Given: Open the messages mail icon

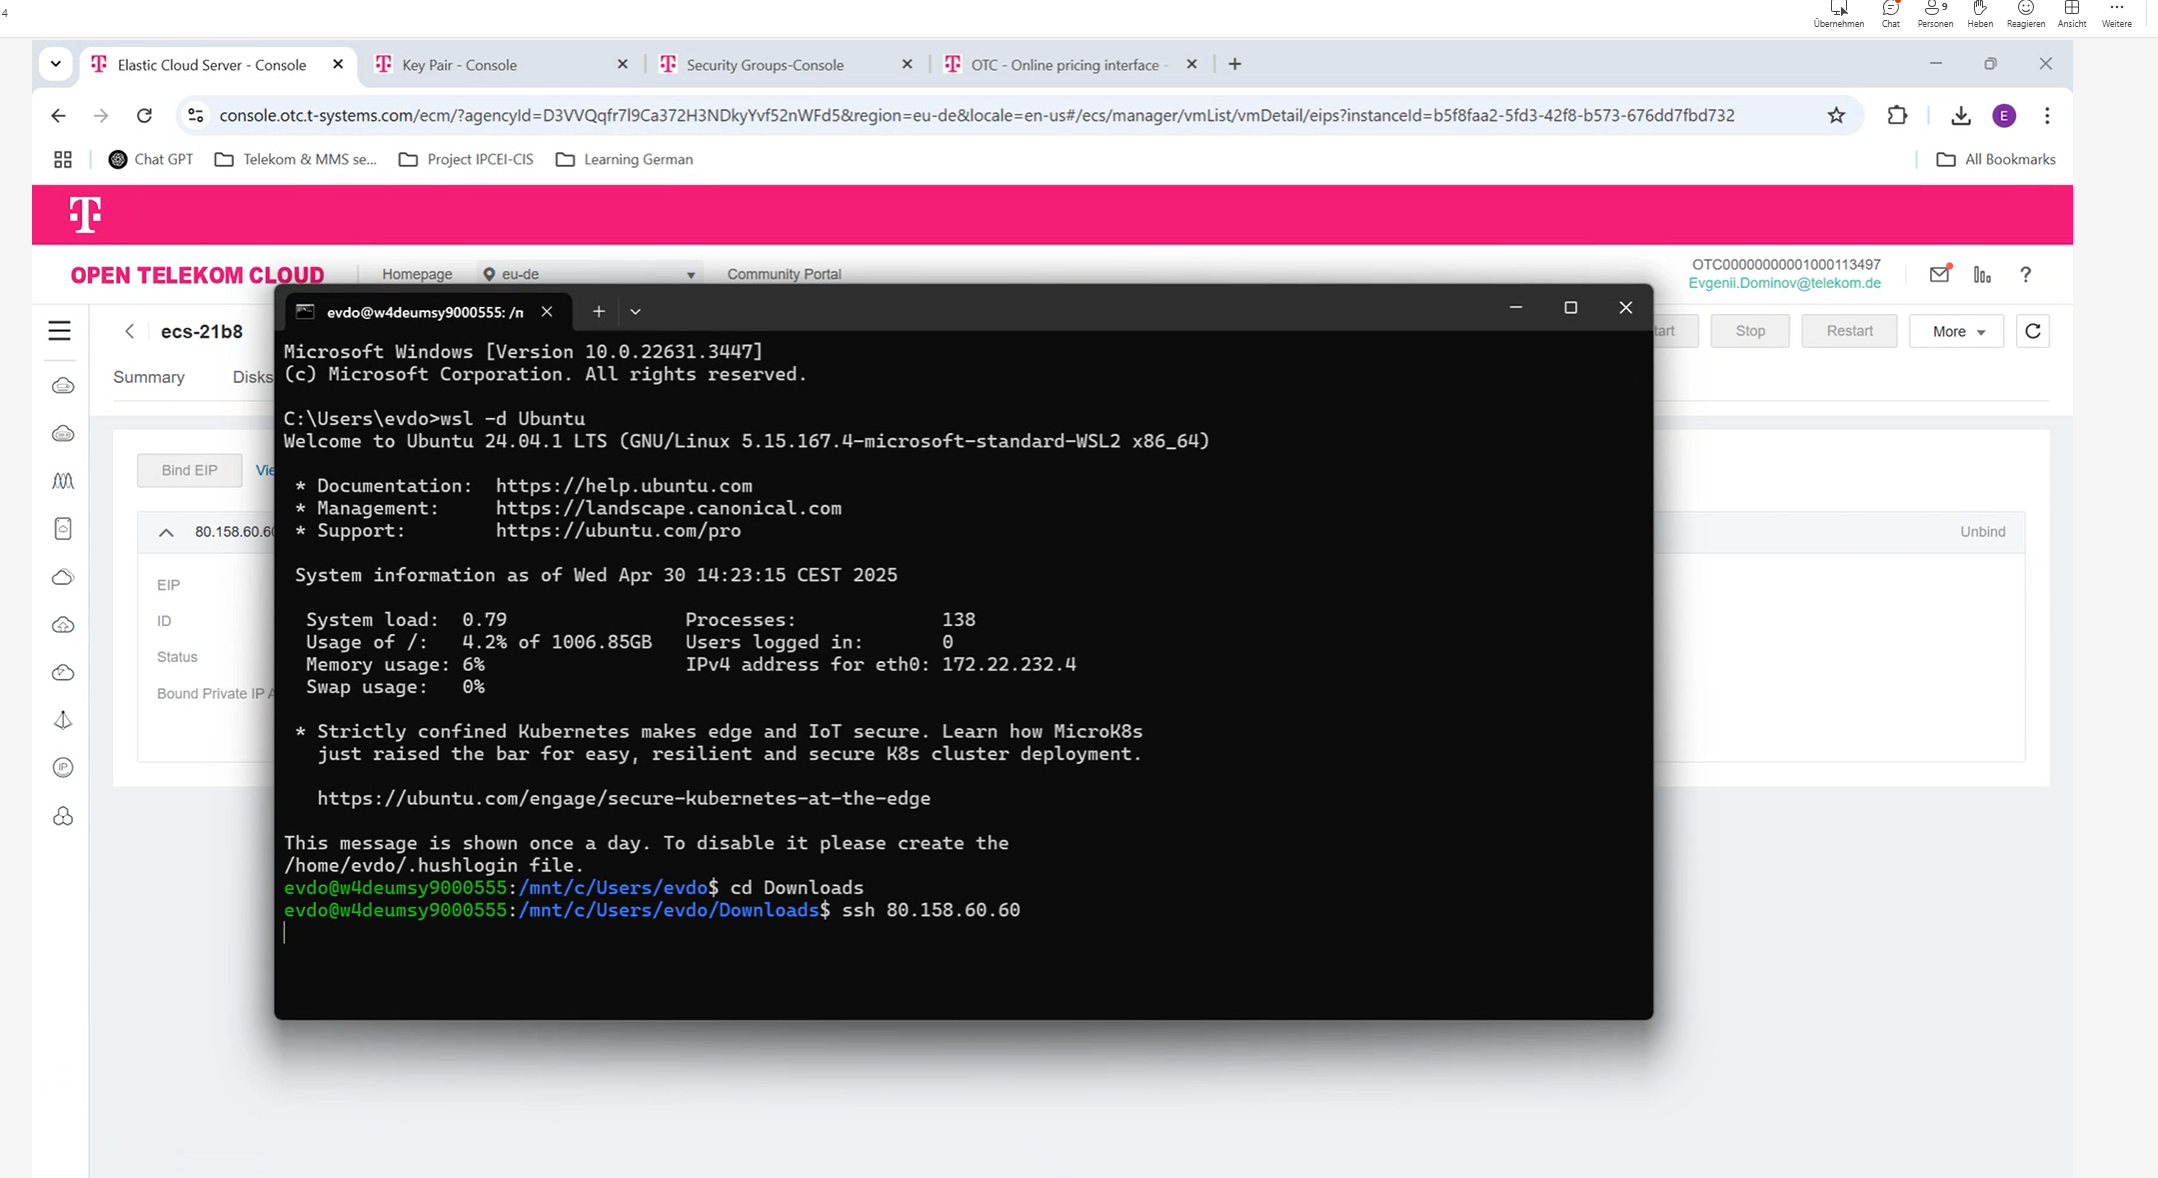Looking at the screenshot, I should [x=1939, y=274].
